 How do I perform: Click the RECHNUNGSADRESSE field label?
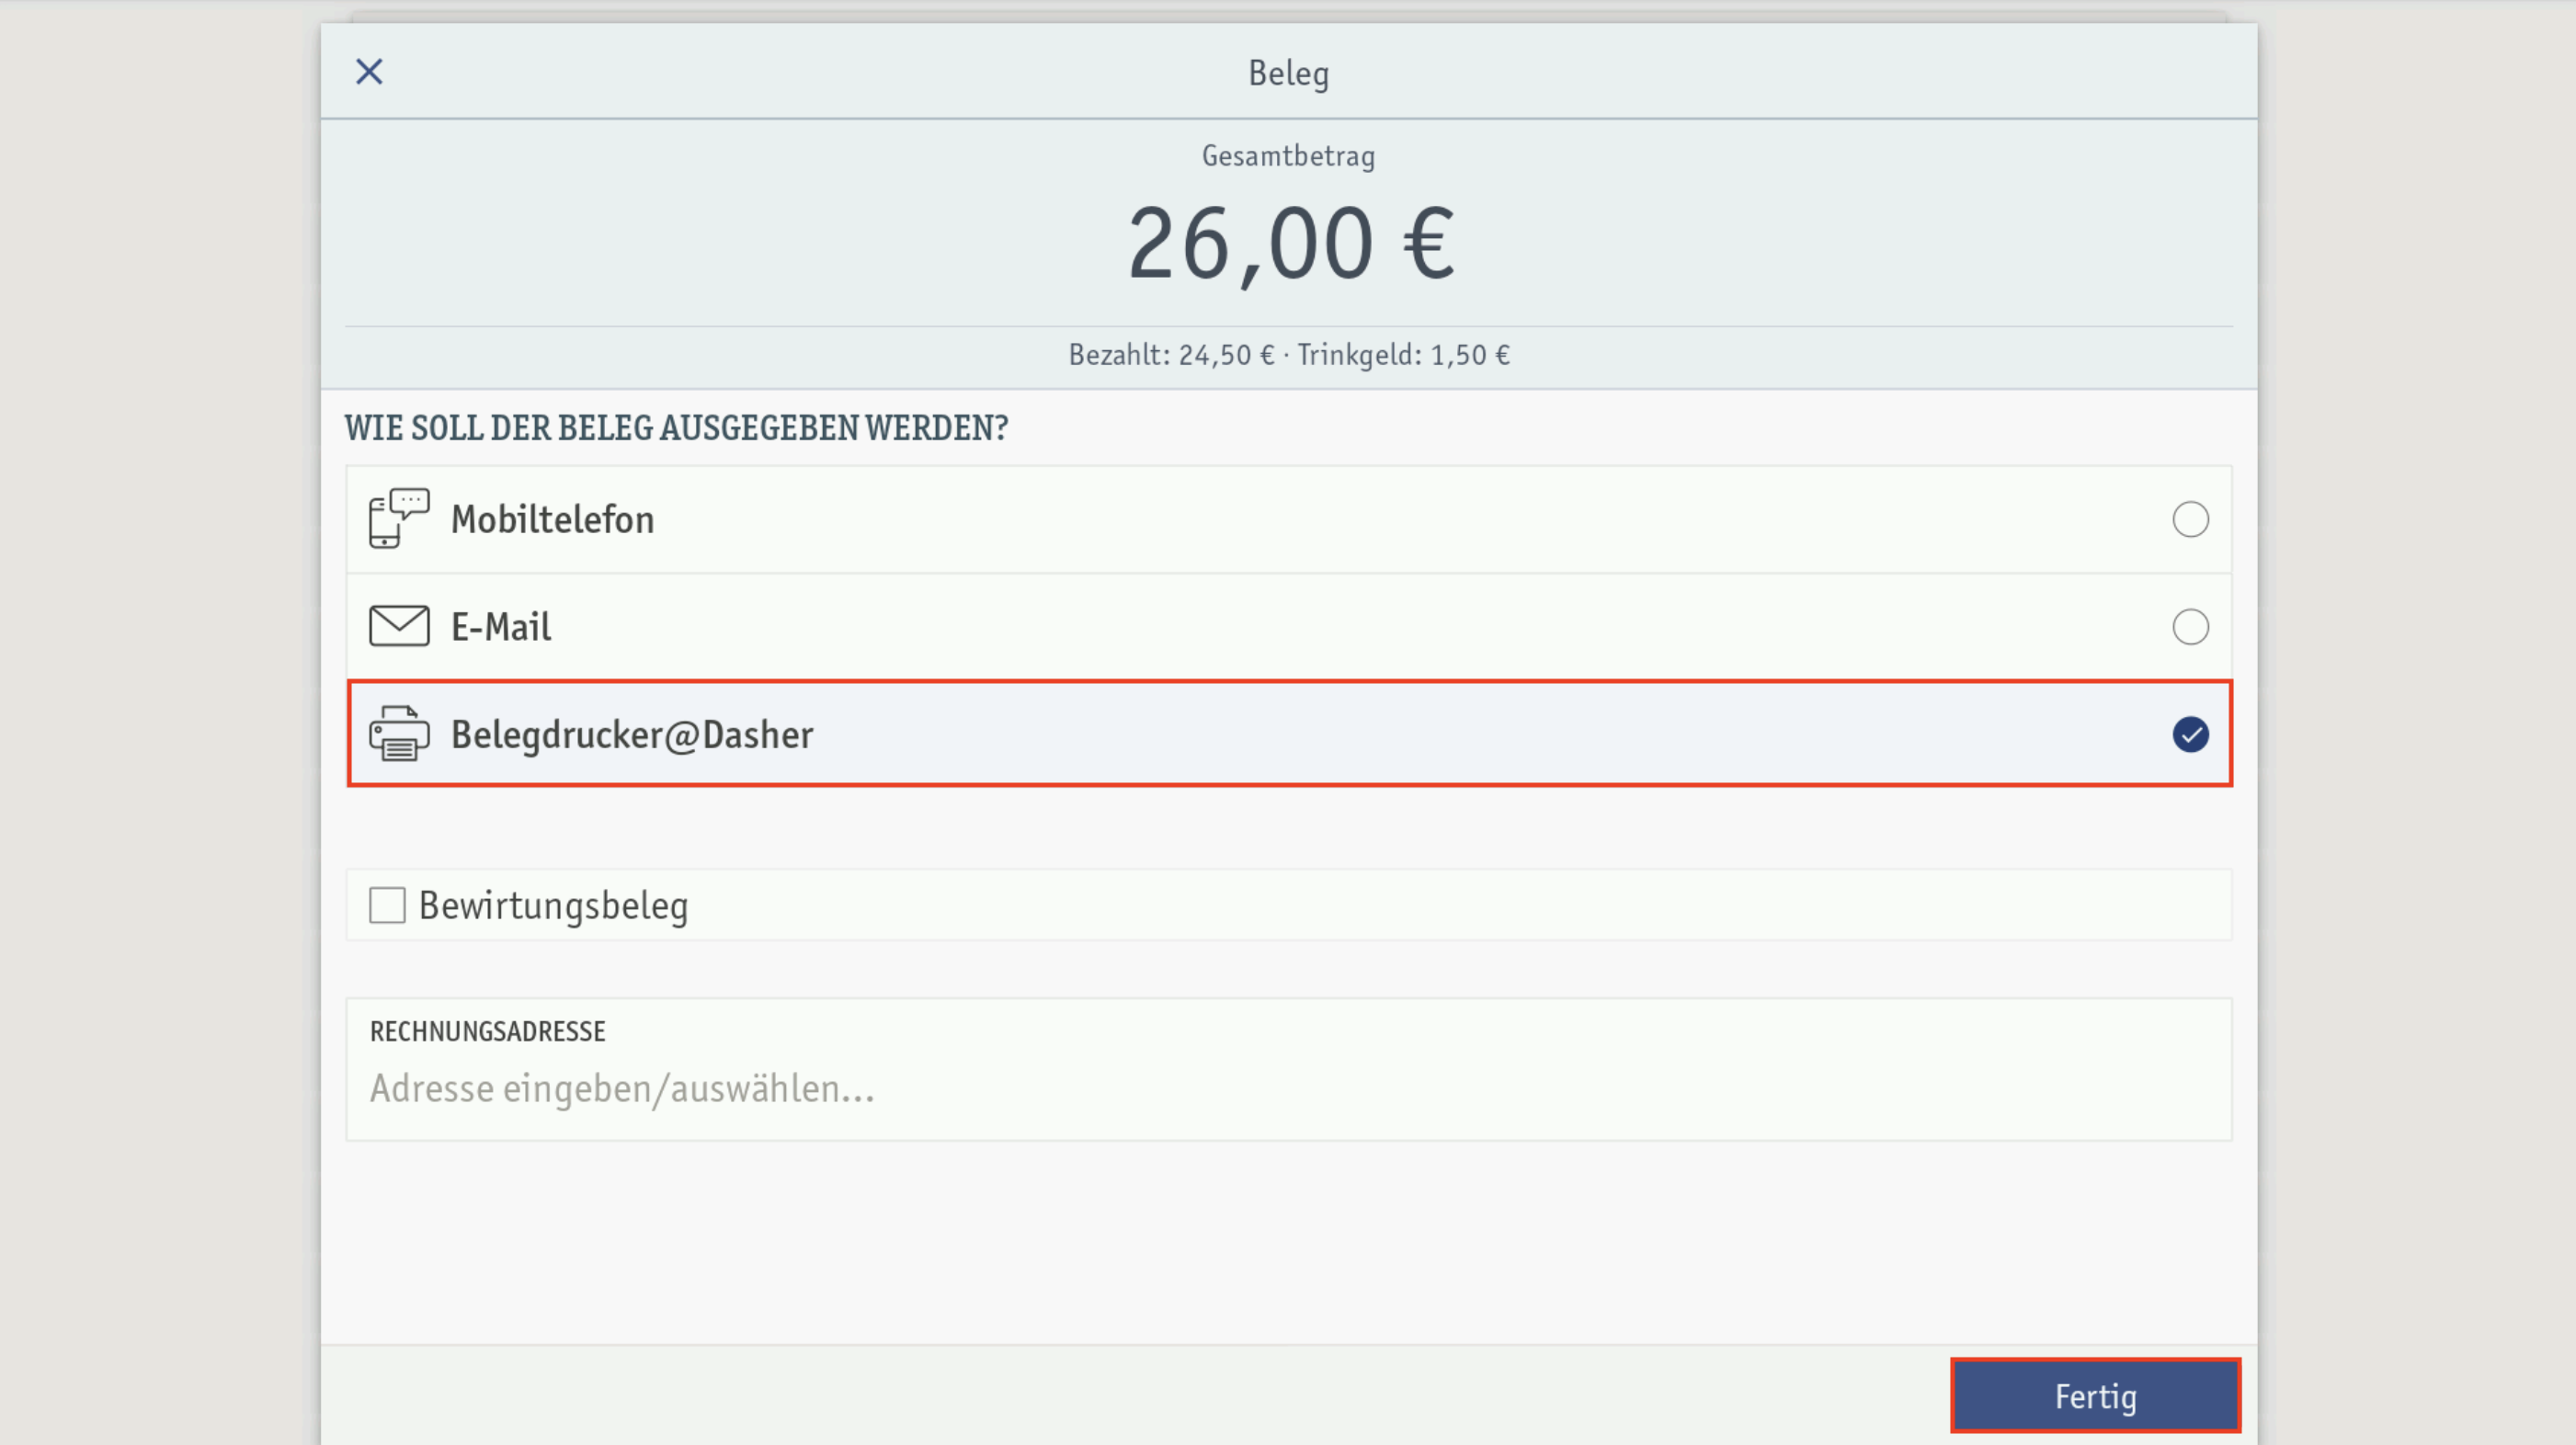point(487,1031)
